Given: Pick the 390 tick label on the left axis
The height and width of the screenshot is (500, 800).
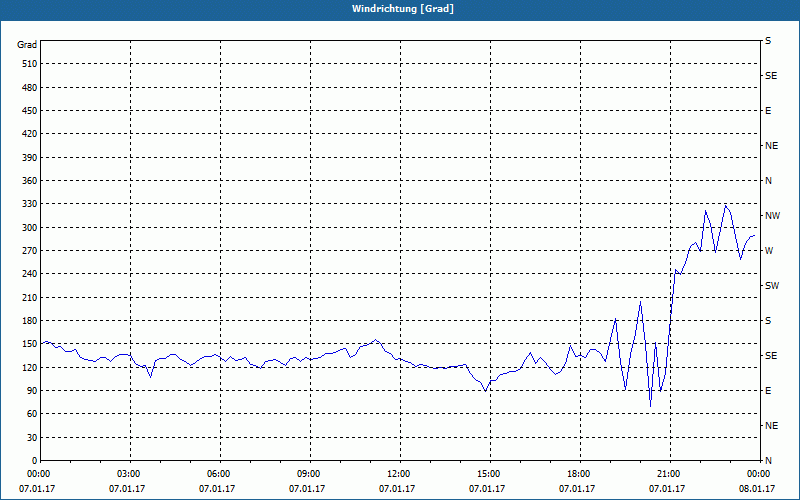Looking at the screenshot, I should (x=30, y=158).
